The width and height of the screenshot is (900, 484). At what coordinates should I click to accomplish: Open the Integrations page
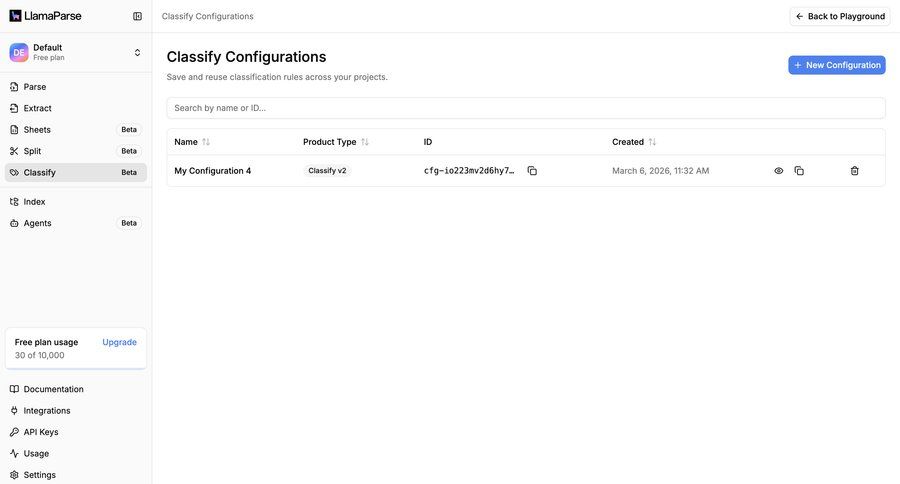[76, 411]
